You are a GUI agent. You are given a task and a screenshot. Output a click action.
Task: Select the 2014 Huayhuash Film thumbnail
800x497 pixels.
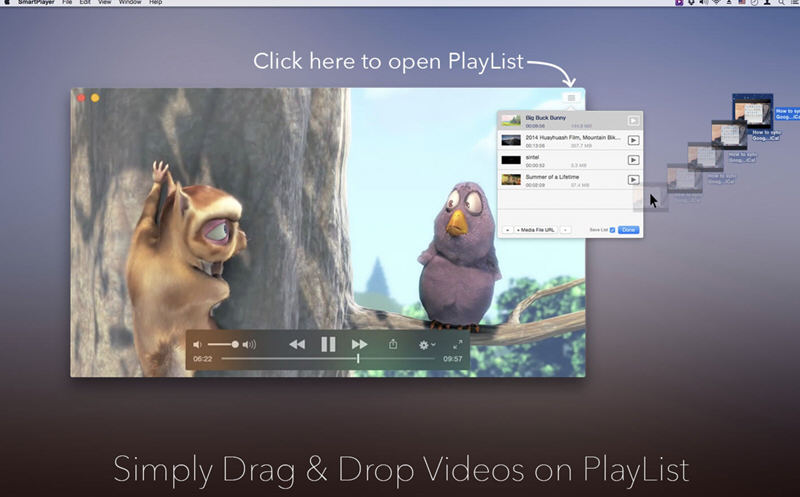pyautogui.click(x=511, y=140)
